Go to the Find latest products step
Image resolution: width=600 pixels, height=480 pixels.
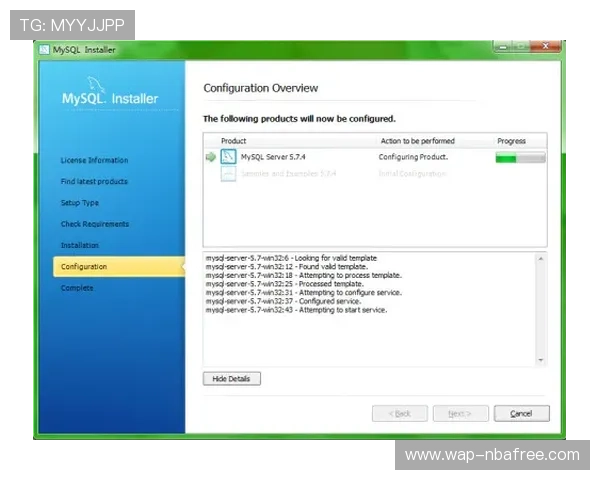94,181
